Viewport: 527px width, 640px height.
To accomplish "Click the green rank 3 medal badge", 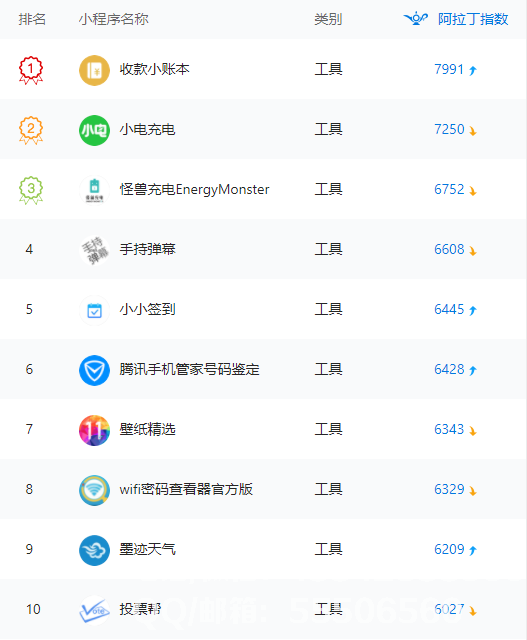I will coord(31,190).
